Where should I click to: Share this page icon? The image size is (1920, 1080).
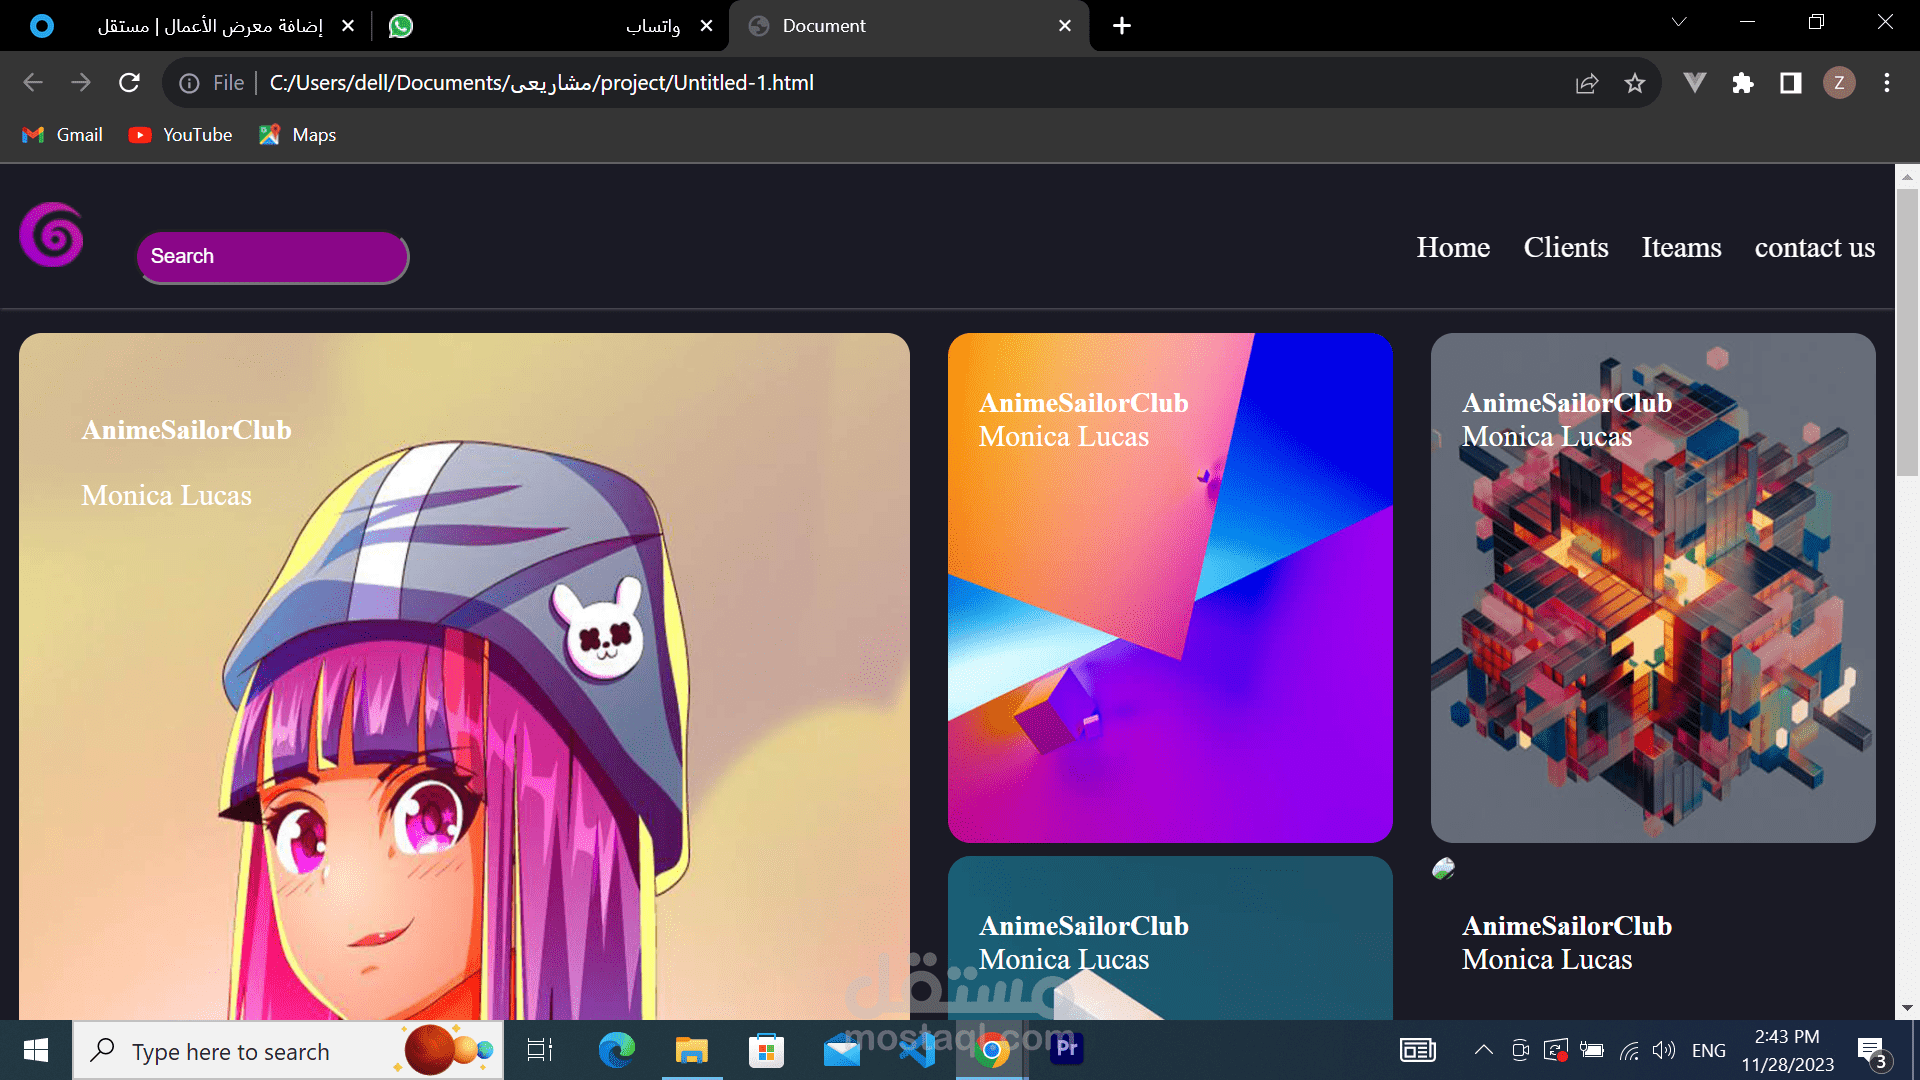[1587, 83]
